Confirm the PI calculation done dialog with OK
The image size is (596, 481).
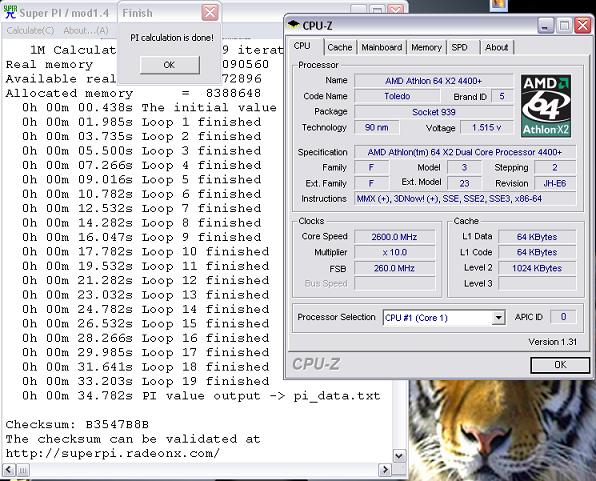point(170,65)
